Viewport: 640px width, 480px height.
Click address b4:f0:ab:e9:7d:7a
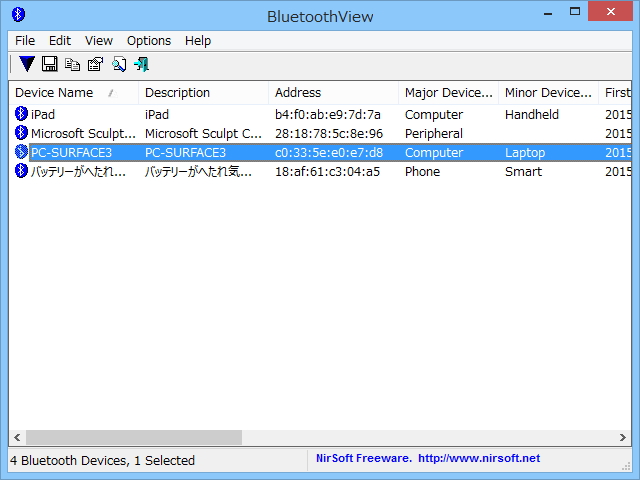coord(328,115)
